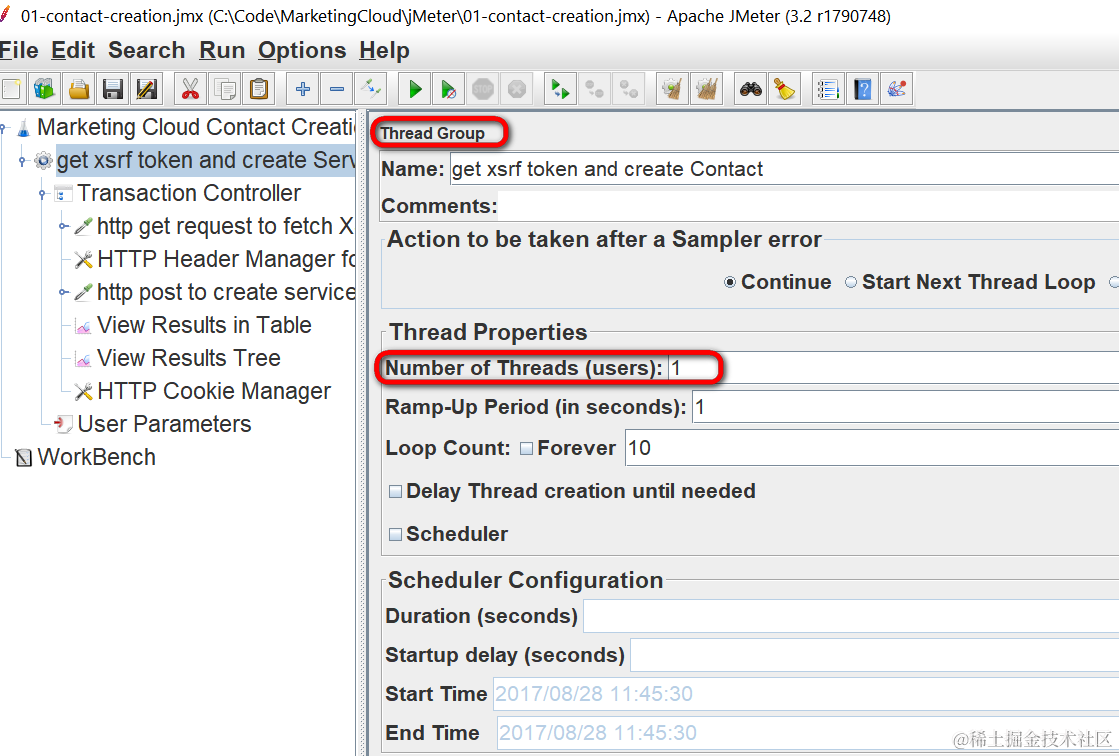Click the New test plan icon
Screen dimensions: 1119x756
click(x=11, y=89)
